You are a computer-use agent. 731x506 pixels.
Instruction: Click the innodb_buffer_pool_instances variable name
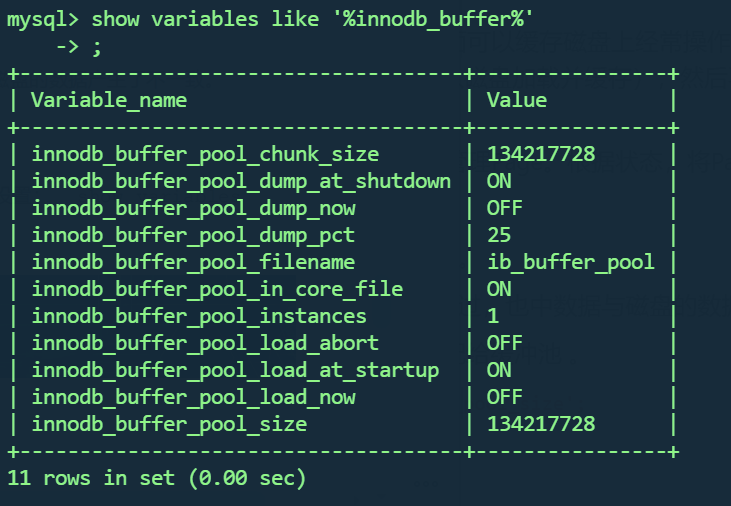[x=199, y=316]
